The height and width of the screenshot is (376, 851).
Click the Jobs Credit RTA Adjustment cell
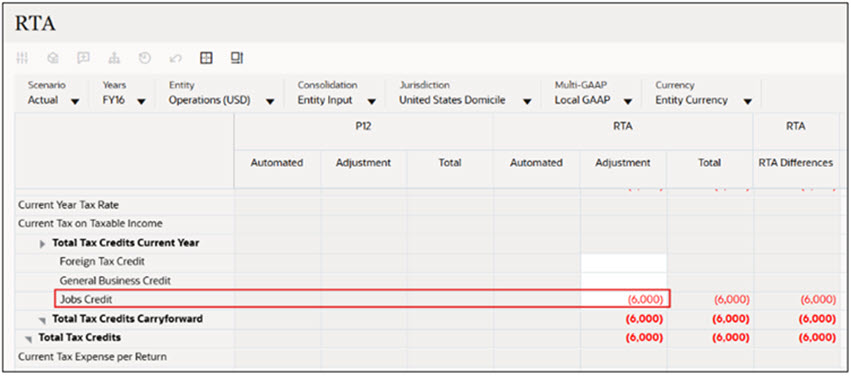tap(623, 299)
